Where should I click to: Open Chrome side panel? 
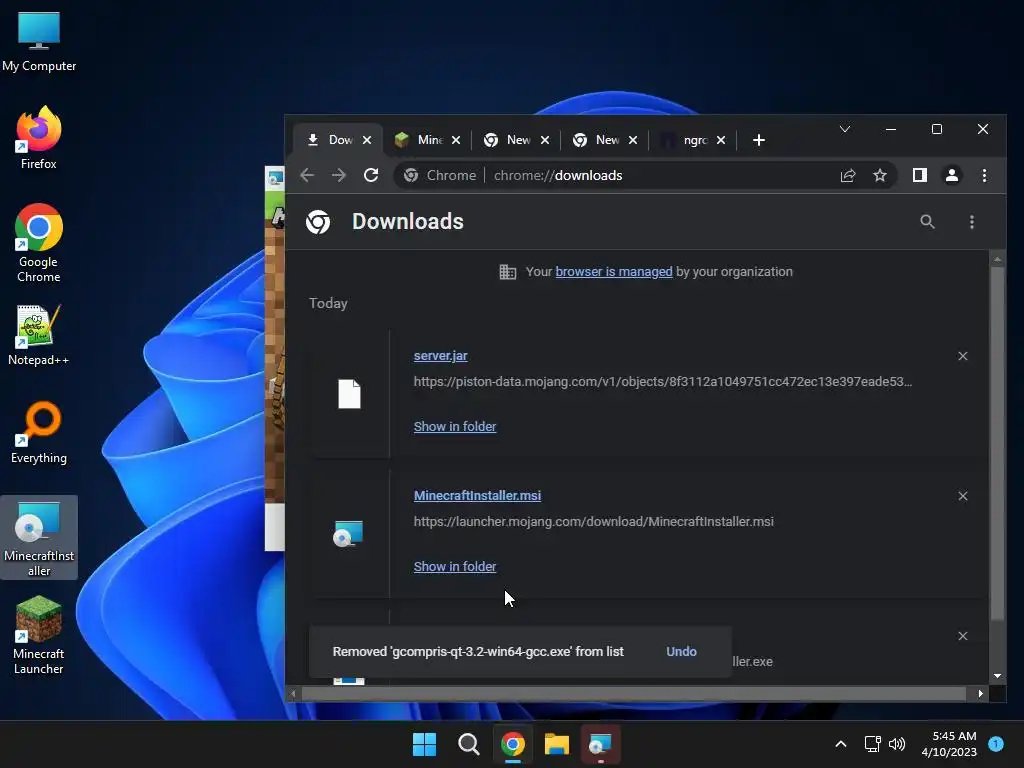(920, 175)
